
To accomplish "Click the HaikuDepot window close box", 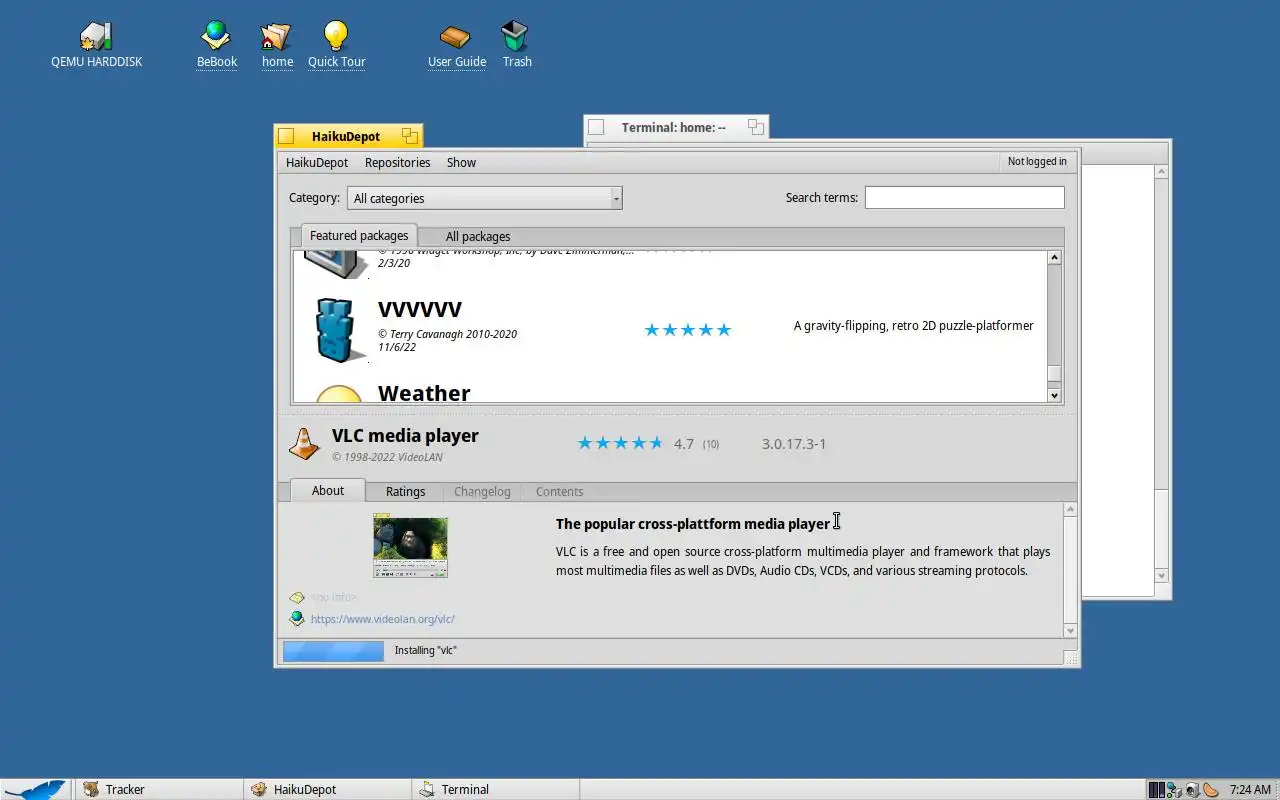I will tap(286, 136).
